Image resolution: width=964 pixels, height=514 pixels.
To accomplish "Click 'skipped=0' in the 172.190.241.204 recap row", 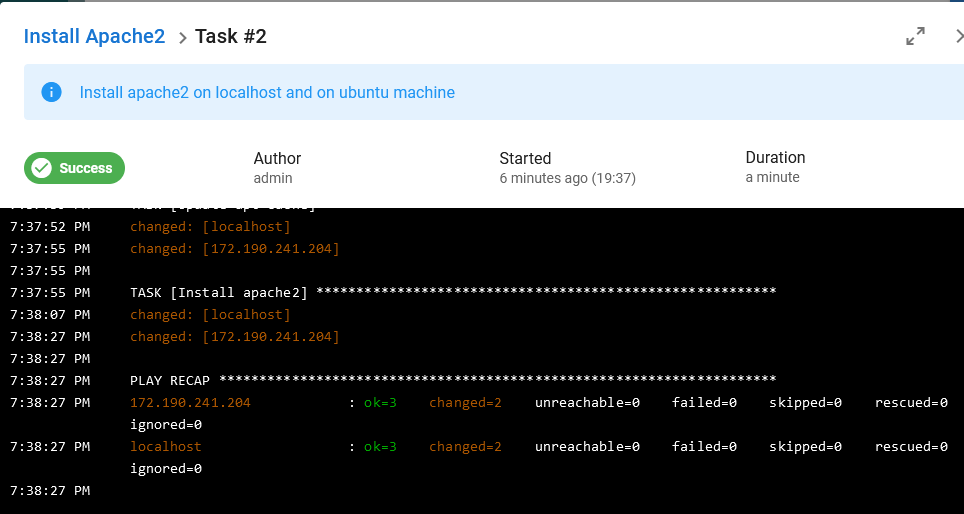I will [x=805, y=403].
